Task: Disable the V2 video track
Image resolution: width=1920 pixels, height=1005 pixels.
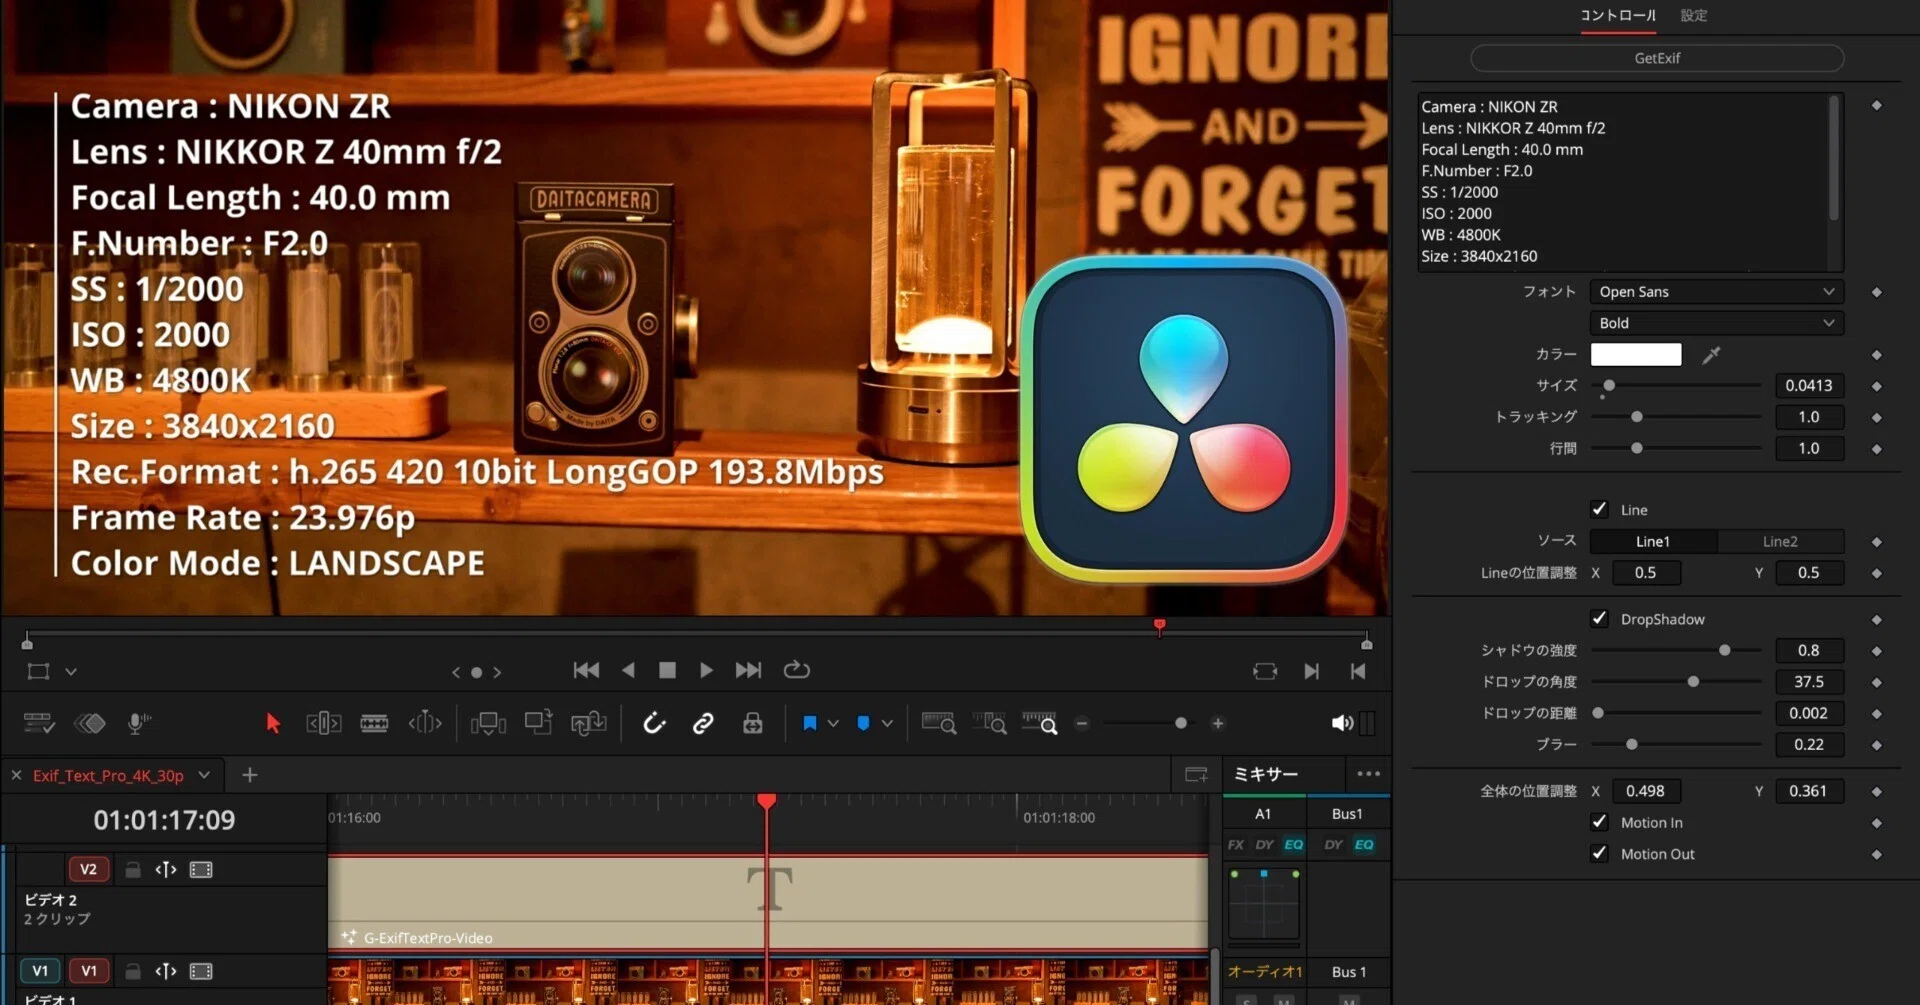Action: coord(201,870)
